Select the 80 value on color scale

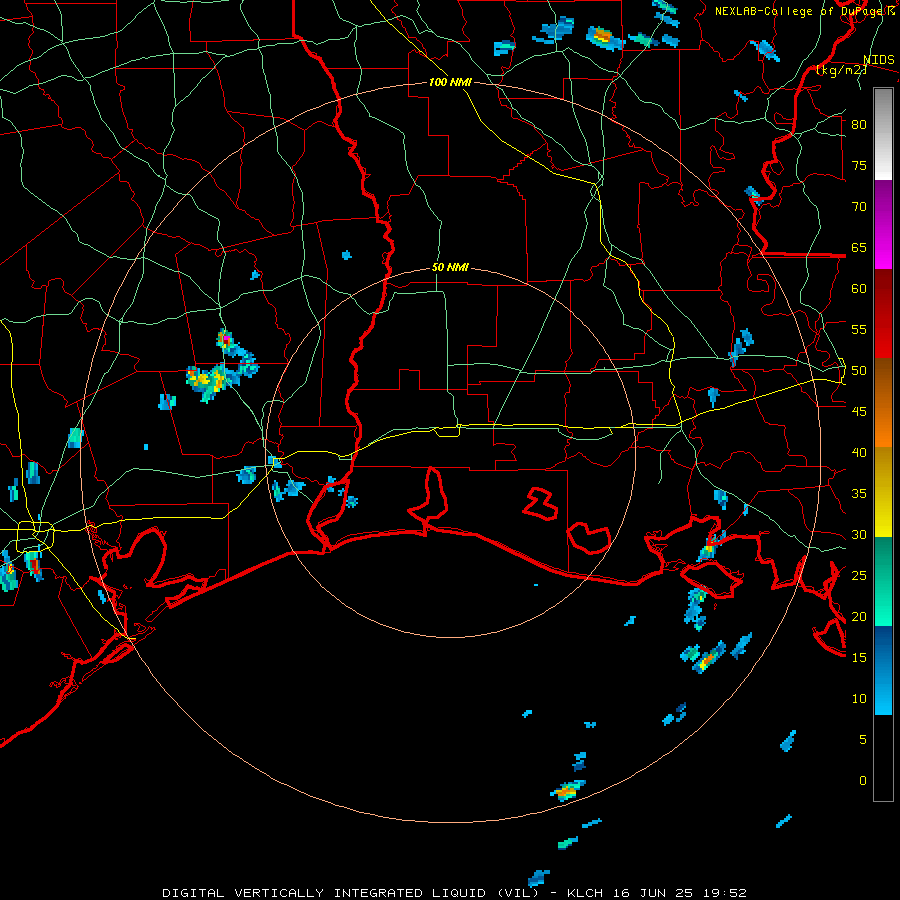(x=859, y=125)
